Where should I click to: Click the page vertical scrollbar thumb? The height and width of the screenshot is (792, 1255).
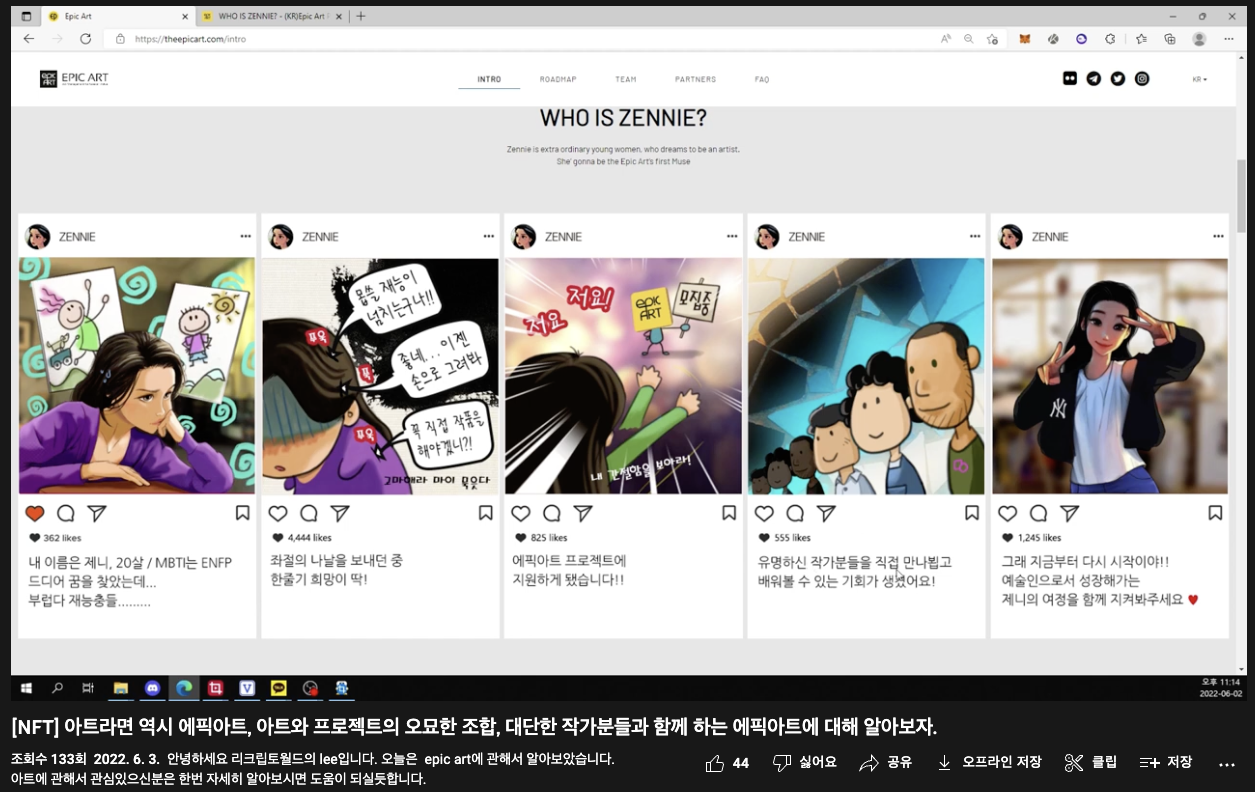(1241, 195)
